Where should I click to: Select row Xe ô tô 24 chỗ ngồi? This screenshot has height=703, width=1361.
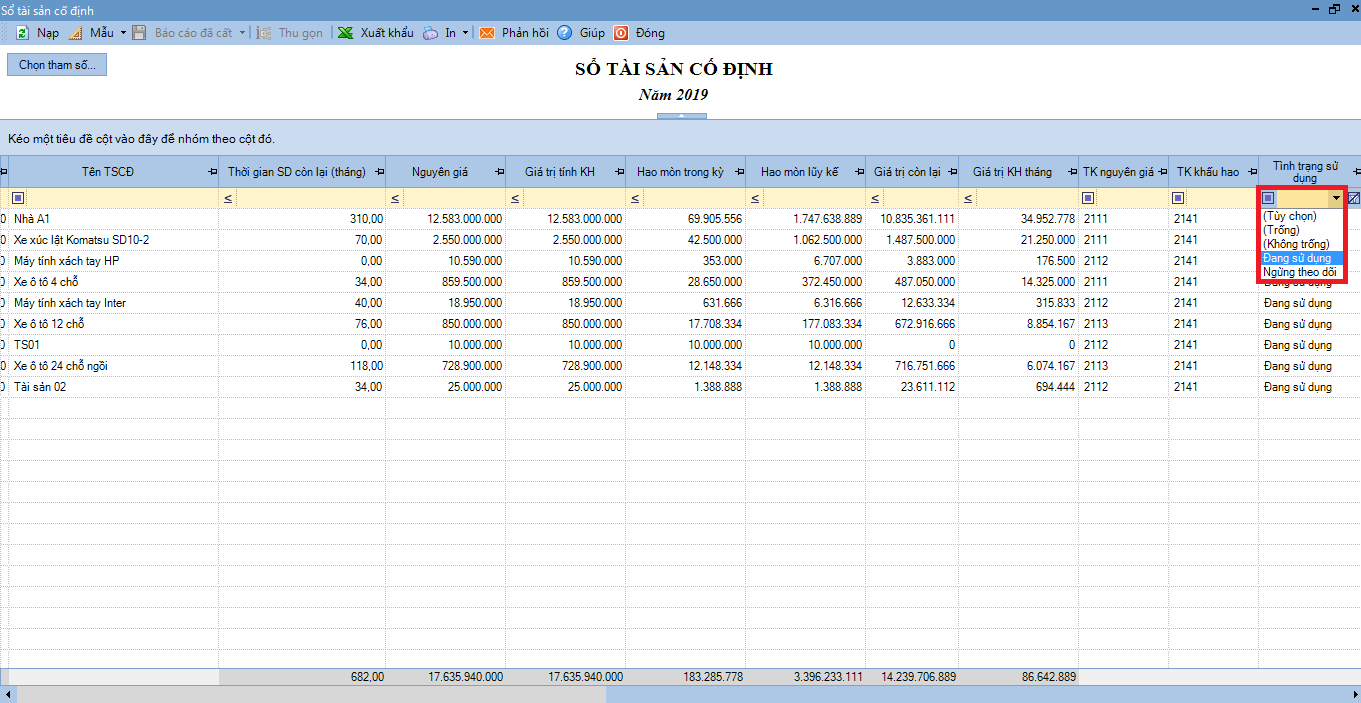pyautogui.click(x=680, y=366)
